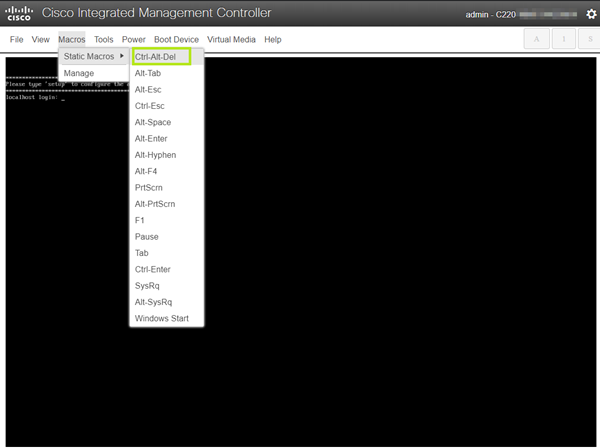The width and height of the screenshot is (600, 448).
Task: Toggle the A keyboard indicator button
Action: (536, 39)
